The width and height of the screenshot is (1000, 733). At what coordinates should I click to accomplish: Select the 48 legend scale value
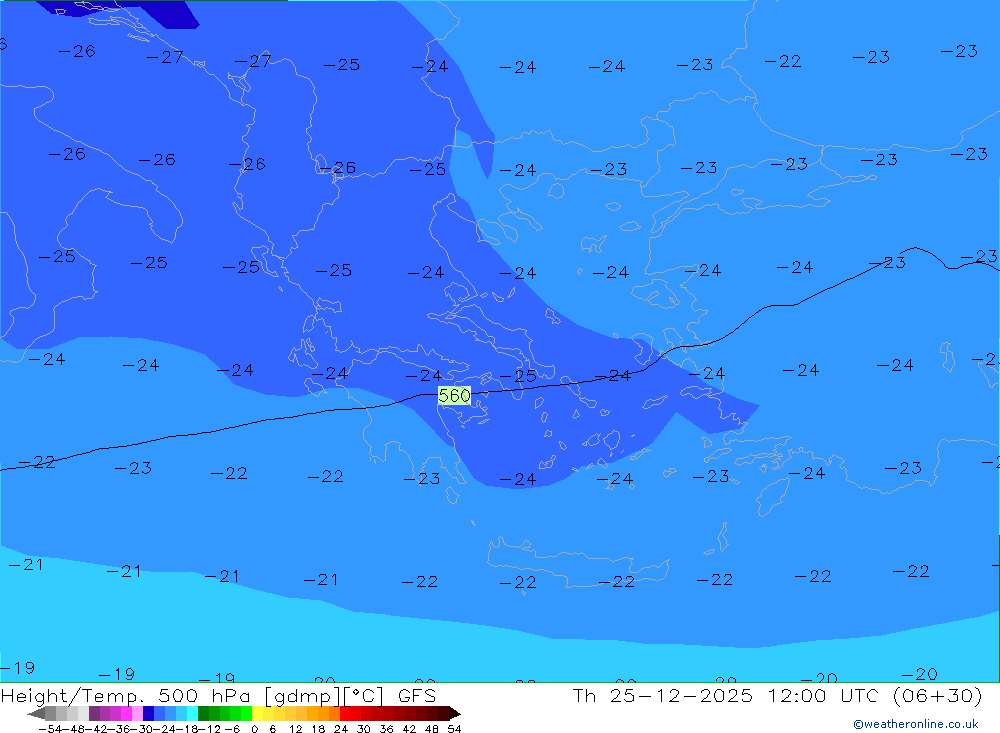pos(432,729)
